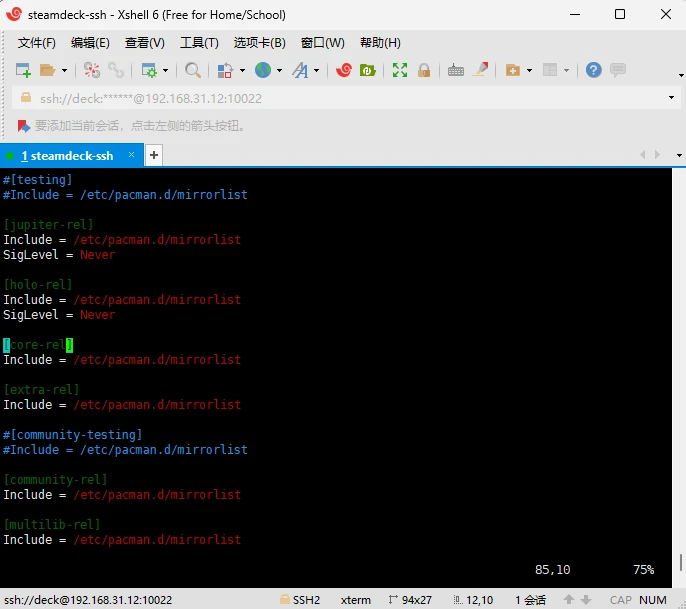Click the New session icon

23,70
